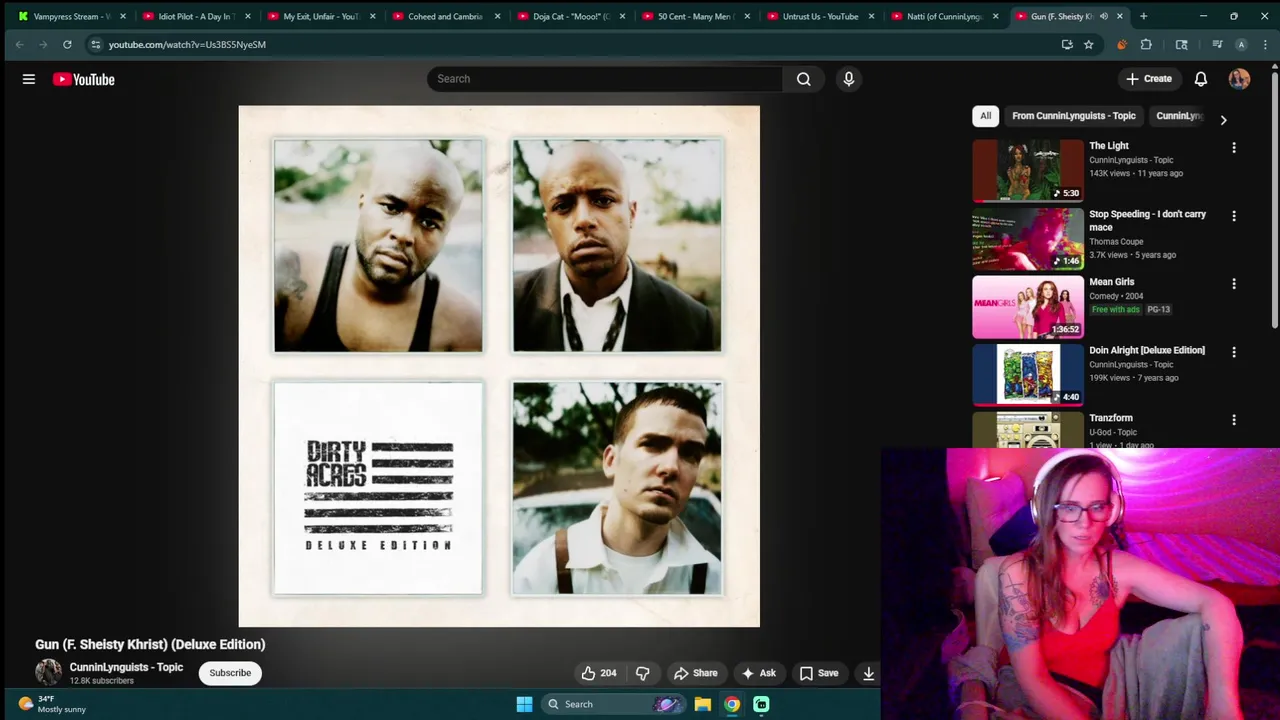The width and height of the screenshot is (1280, 720).
Task: Save the video to a playlist
Action: [x=818, y=673]
